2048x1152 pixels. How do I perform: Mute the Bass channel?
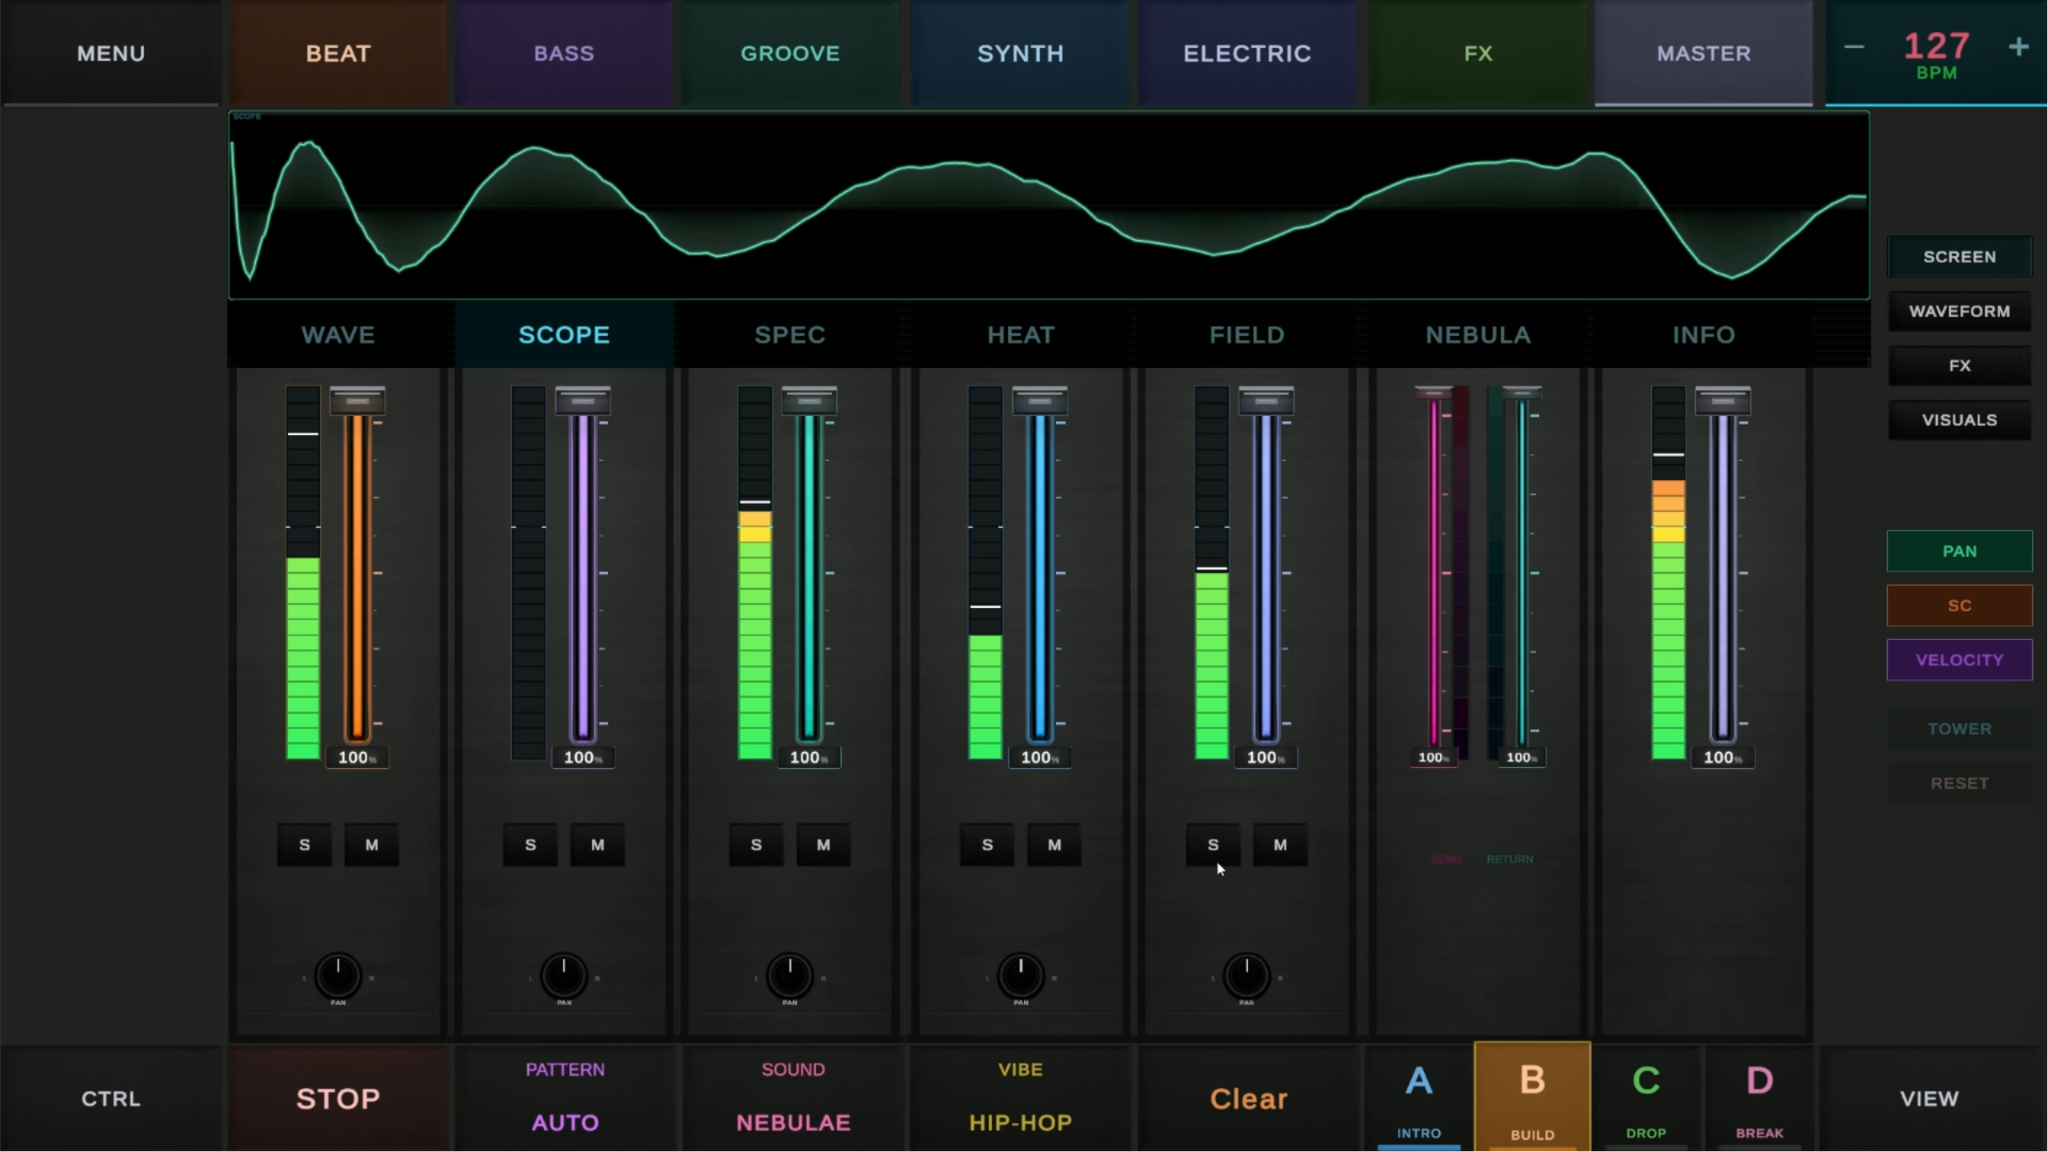click(598, 845)
